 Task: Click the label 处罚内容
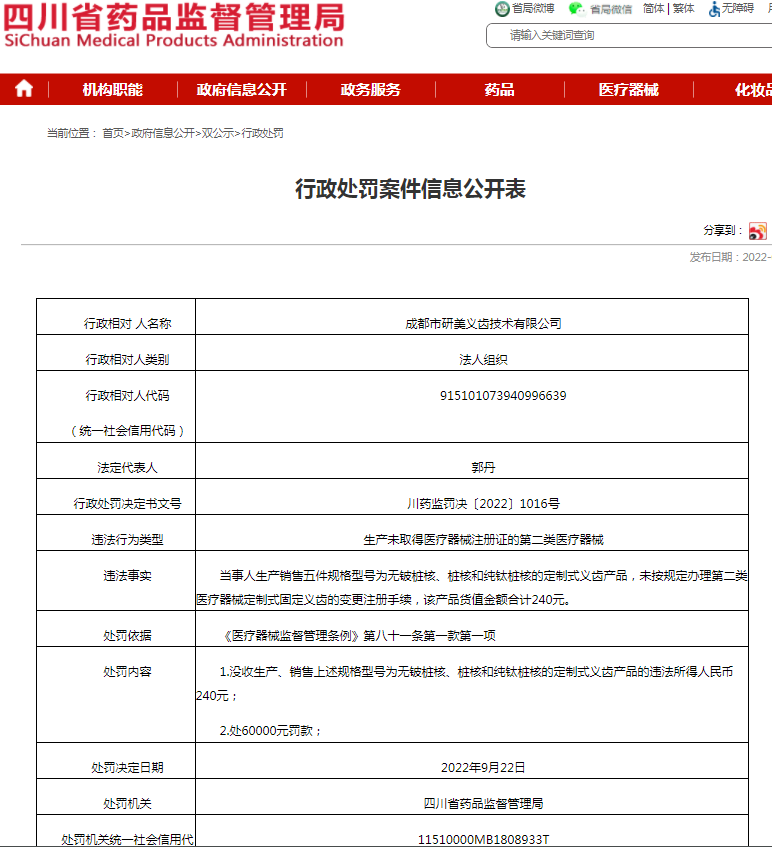point(127,672)
